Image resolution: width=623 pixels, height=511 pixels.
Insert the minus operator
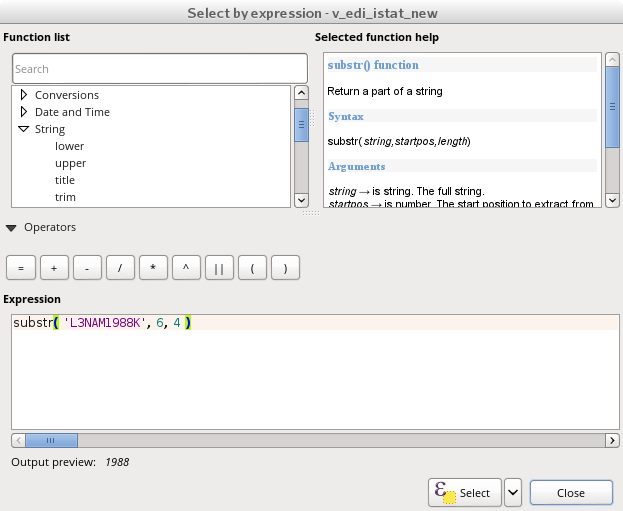[x=87, y=268]
